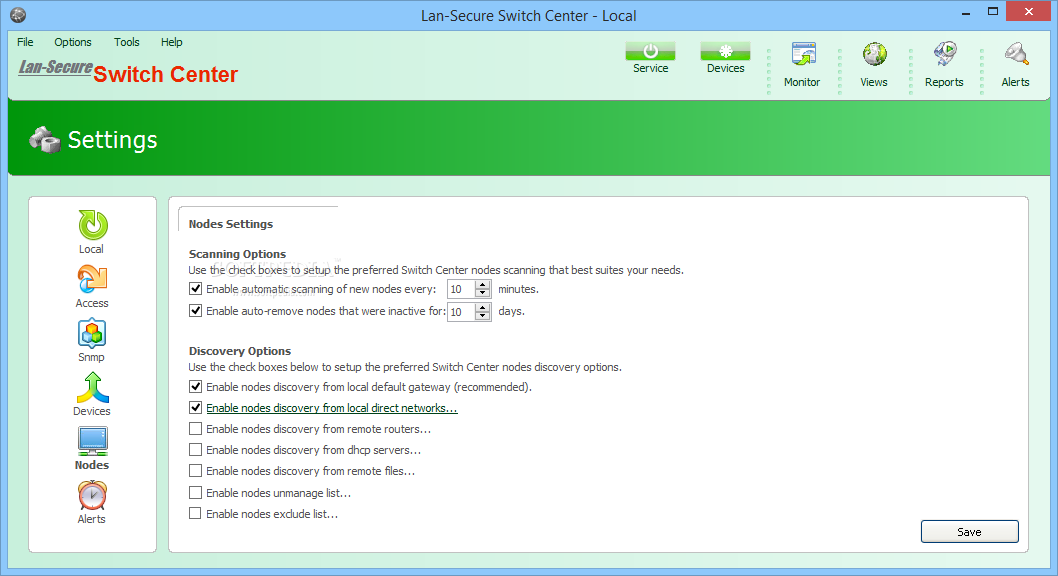Click 'Enable nodes discovery from local direct networks...' link
Image resolution: width=1058 pixels, height=576 pixels.
pyautogui.click(x=332, y=408)
